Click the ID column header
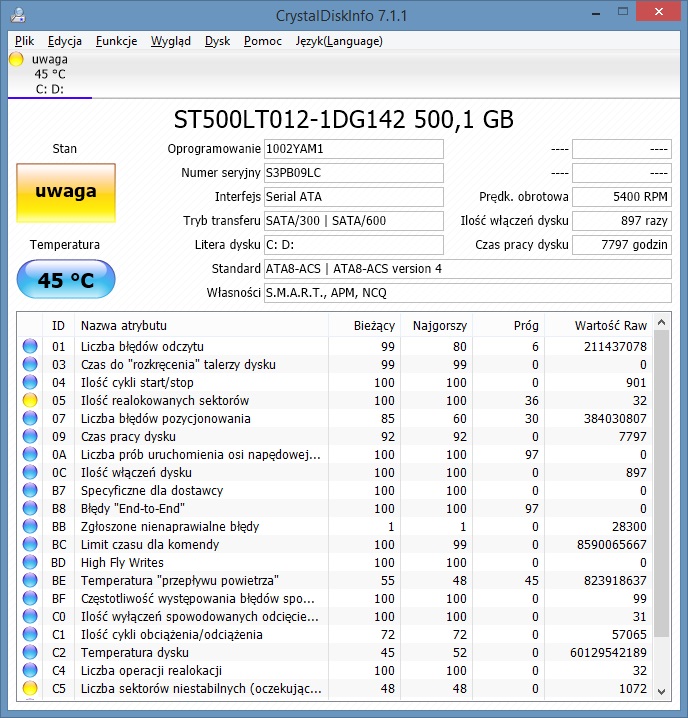 tap(58, 326)
